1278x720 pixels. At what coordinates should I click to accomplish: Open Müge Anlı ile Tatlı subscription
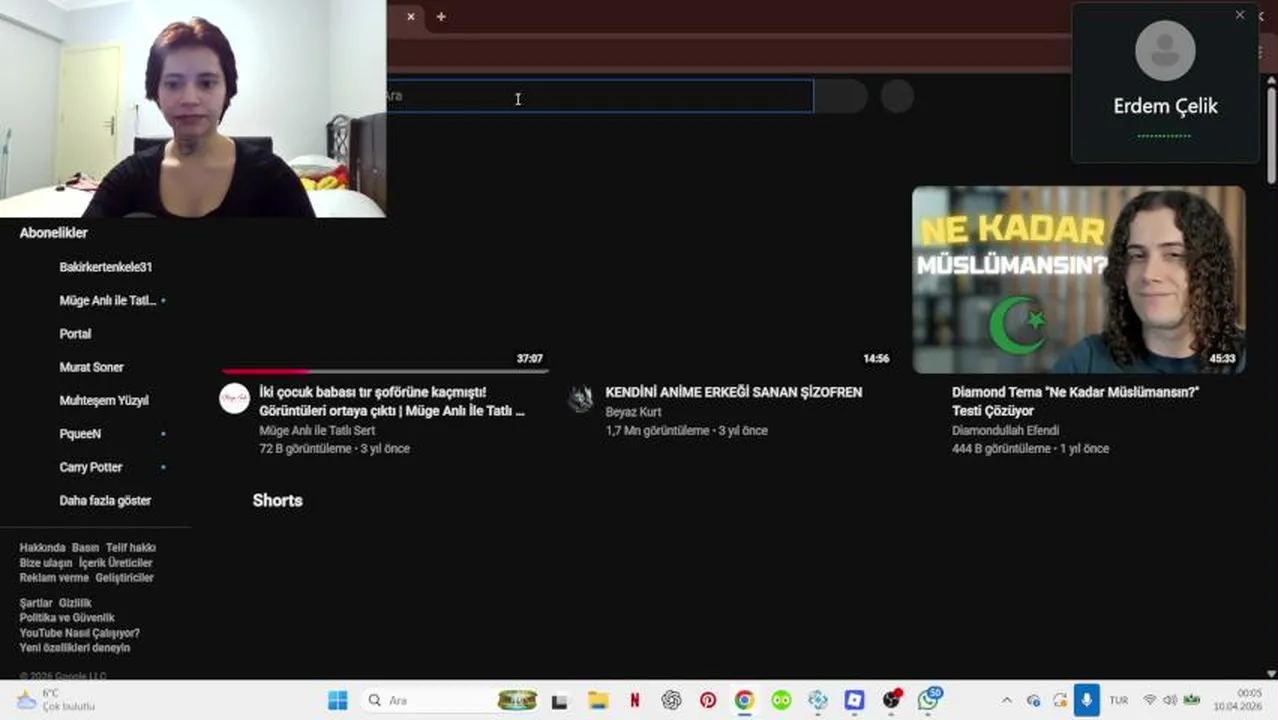(107, 300)
